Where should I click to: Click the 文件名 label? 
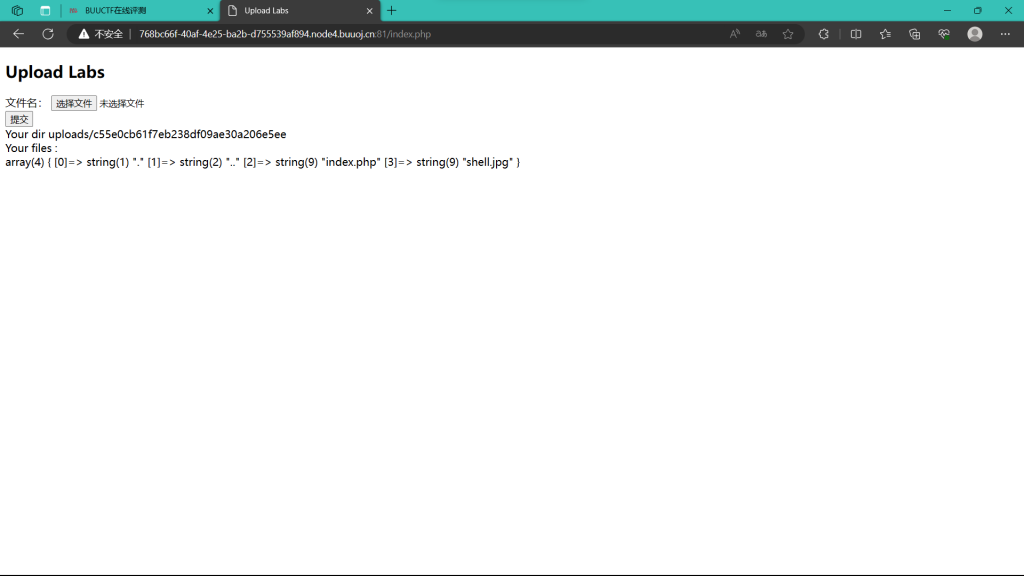(x=24, y=103)
